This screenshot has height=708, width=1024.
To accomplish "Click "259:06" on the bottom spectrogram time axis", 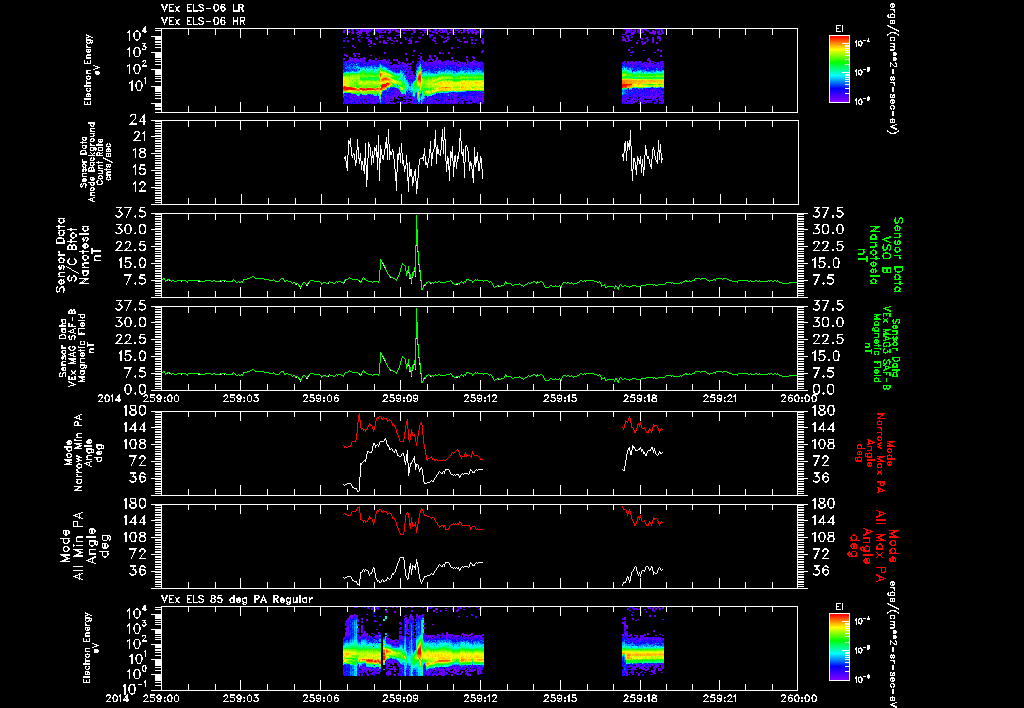I will (x=321, y=698).
